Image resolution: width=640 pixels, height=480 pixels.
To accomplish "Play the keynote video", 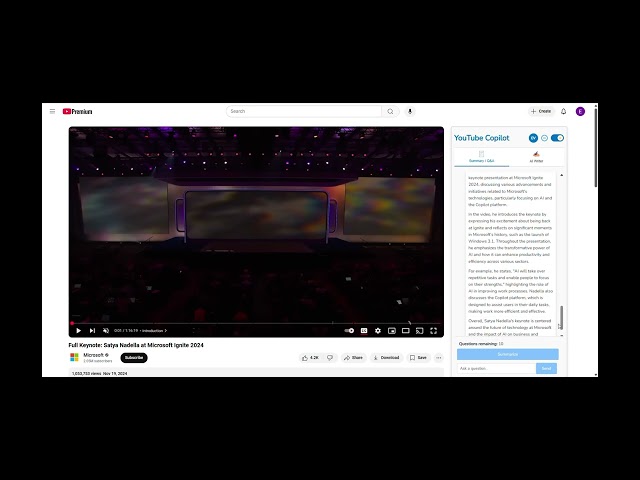I will tap(78, 331).
